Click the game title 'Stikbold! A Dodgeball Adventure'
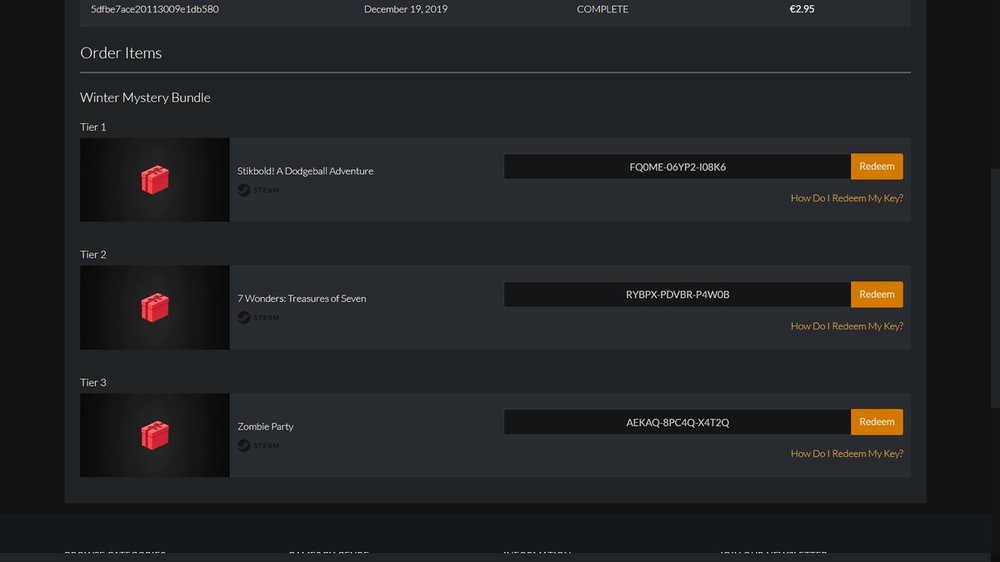This screenshot has height=562, width=1000. pos(305,171)
